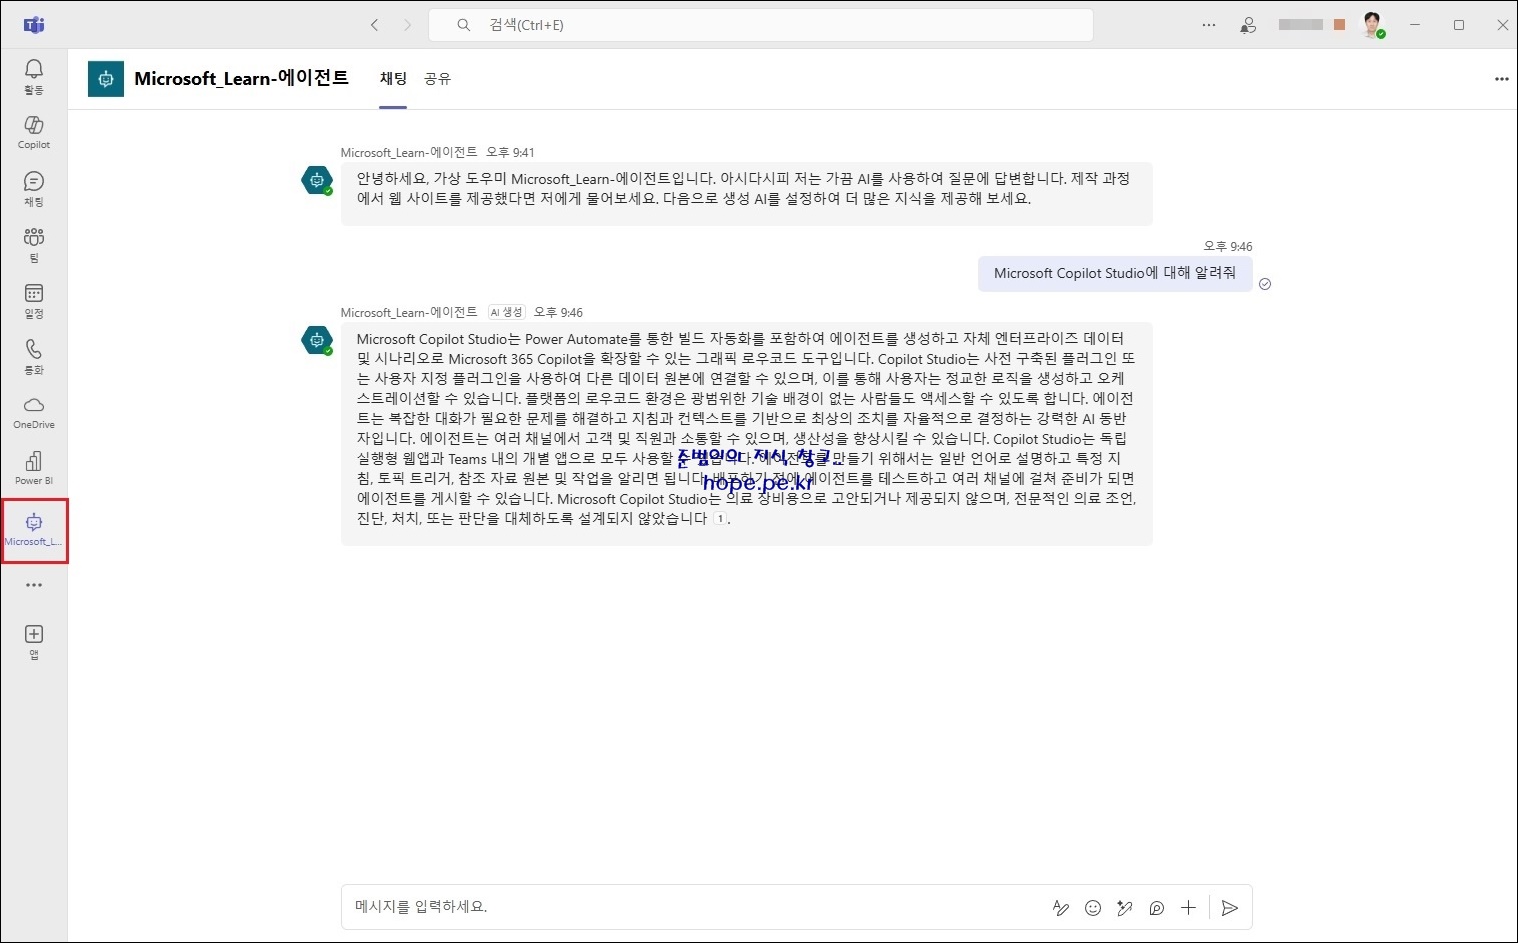Go back with the left arrow
Image resolution: width=1518 pixels, height=943 pixels.
tap(375, 25)
